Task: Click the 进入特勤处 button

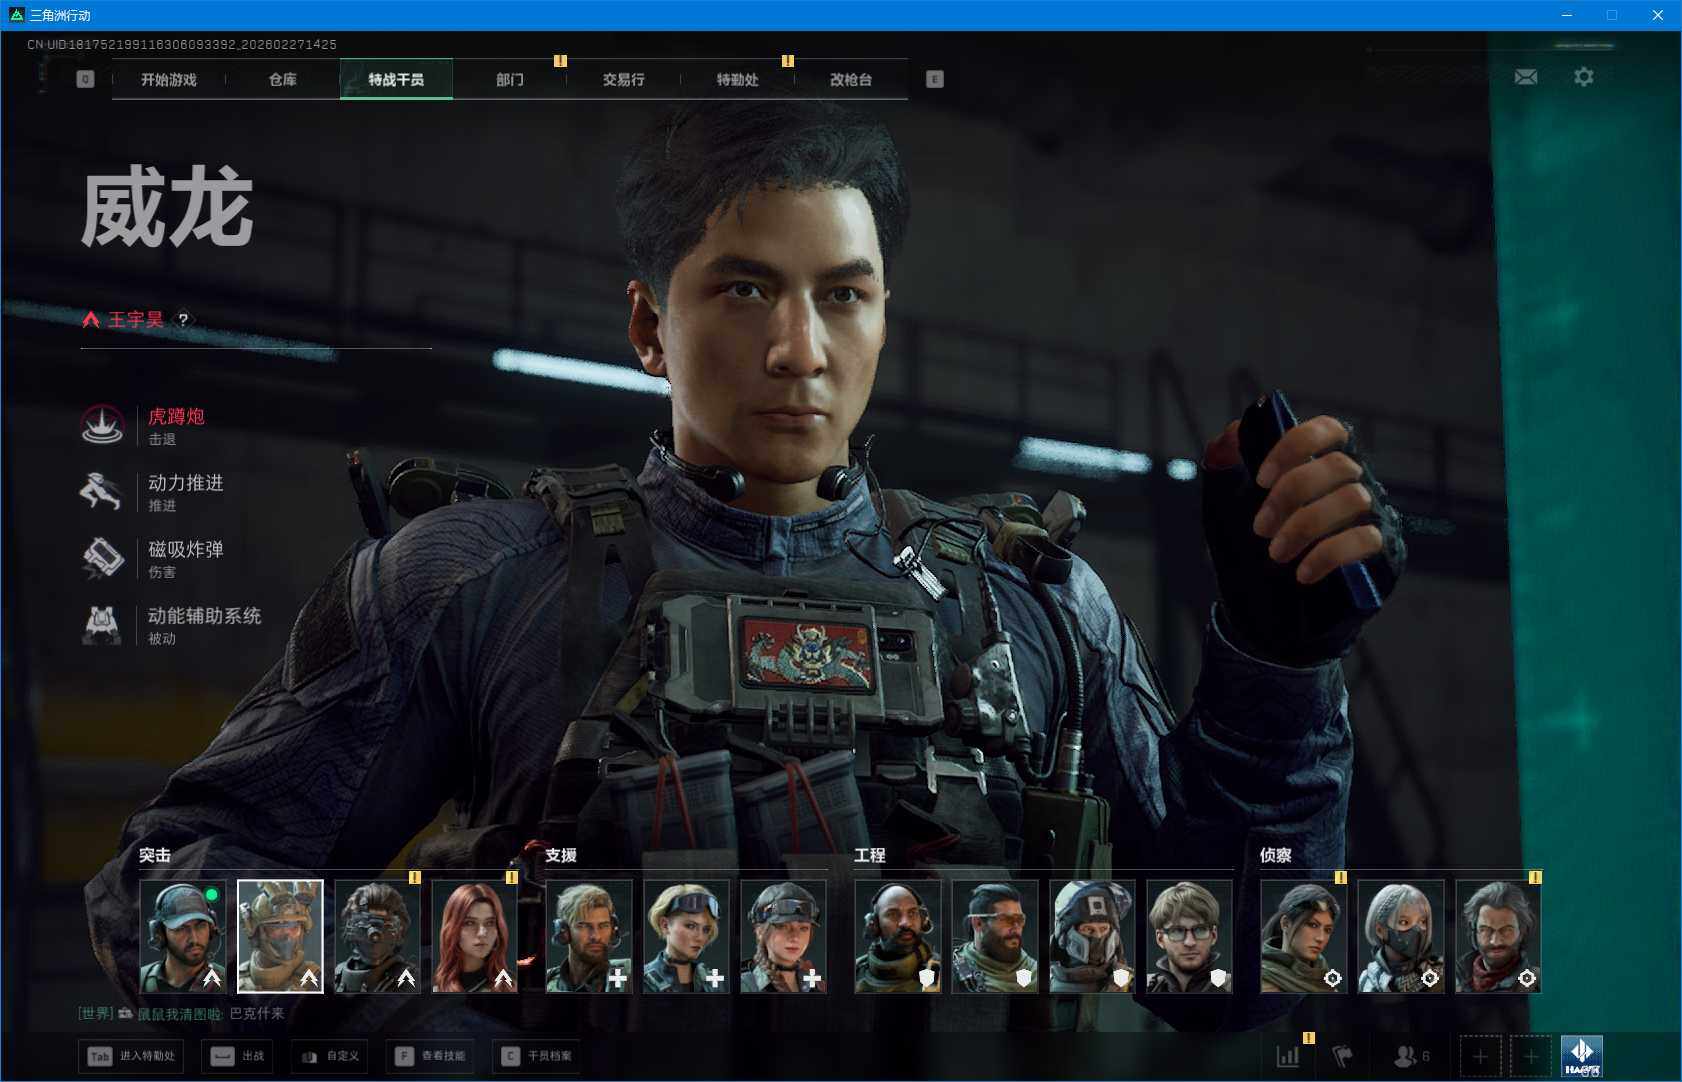Action: coord(132,1056)
